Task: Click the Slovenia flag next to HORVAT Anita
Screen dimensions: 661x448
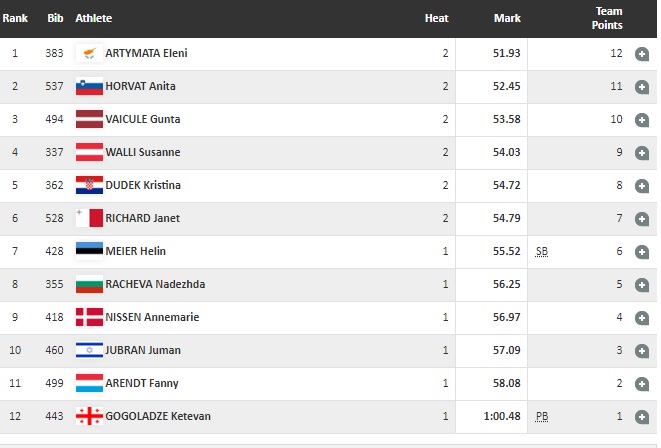Action: pyautogui.click(x=90, y=87)
